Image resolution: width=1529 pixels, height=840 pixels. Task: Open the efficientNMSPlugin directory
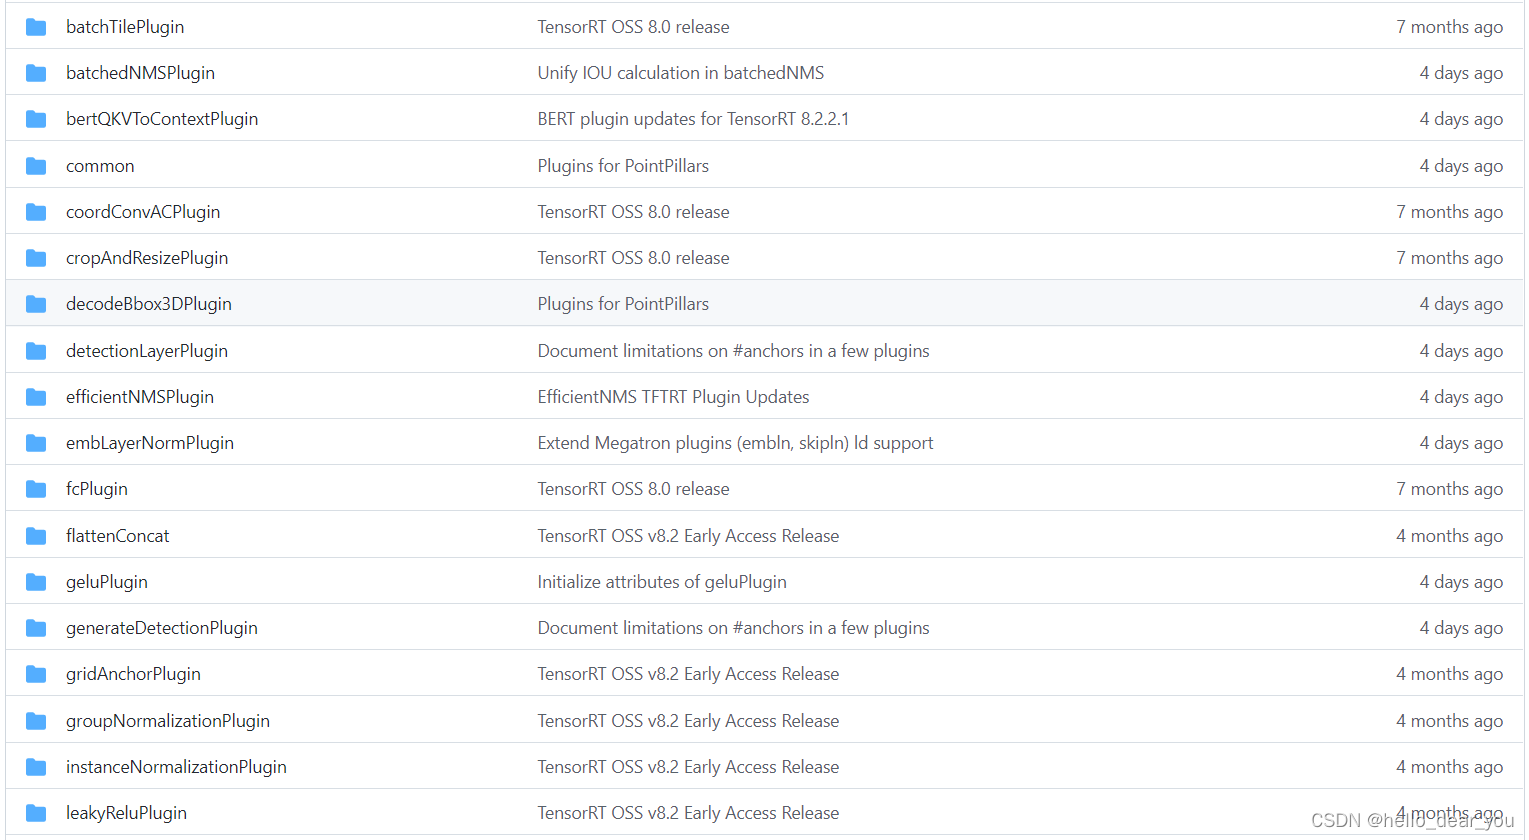[140, 396]
